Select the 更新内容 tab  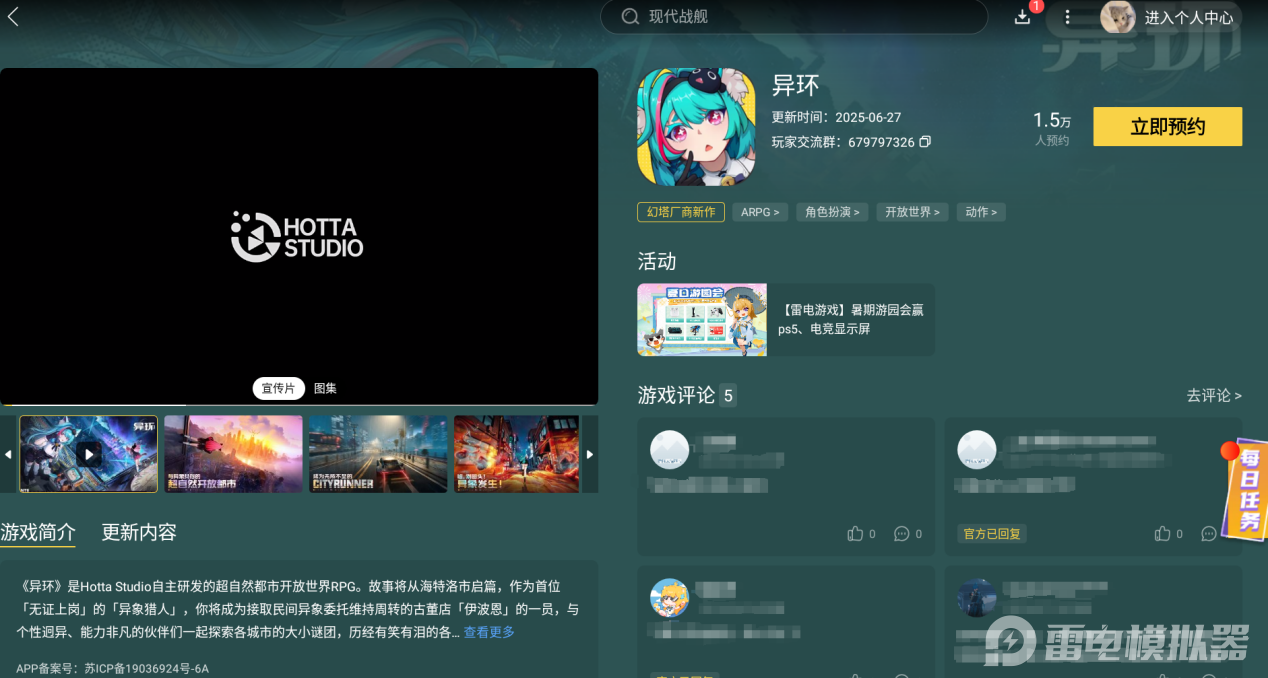click(x=139, y=532)
